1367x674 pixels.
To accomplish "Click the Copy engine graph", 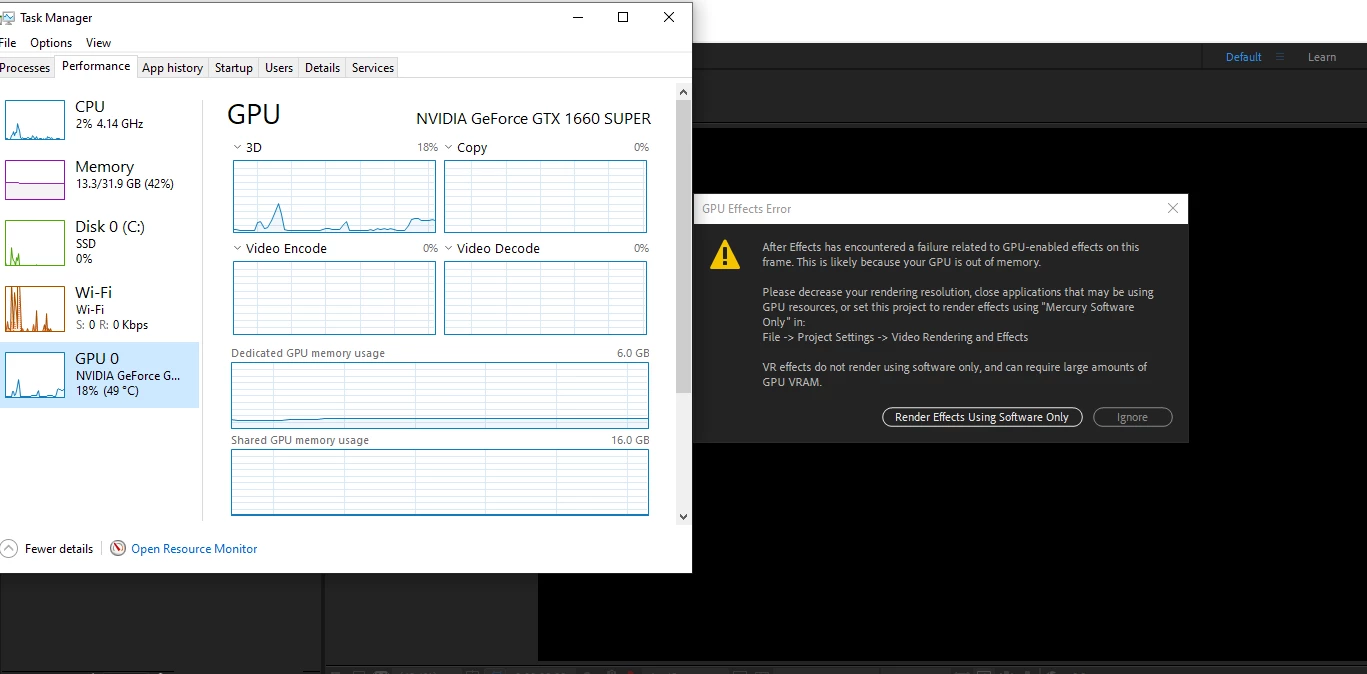I will click(x=545, y=196).
